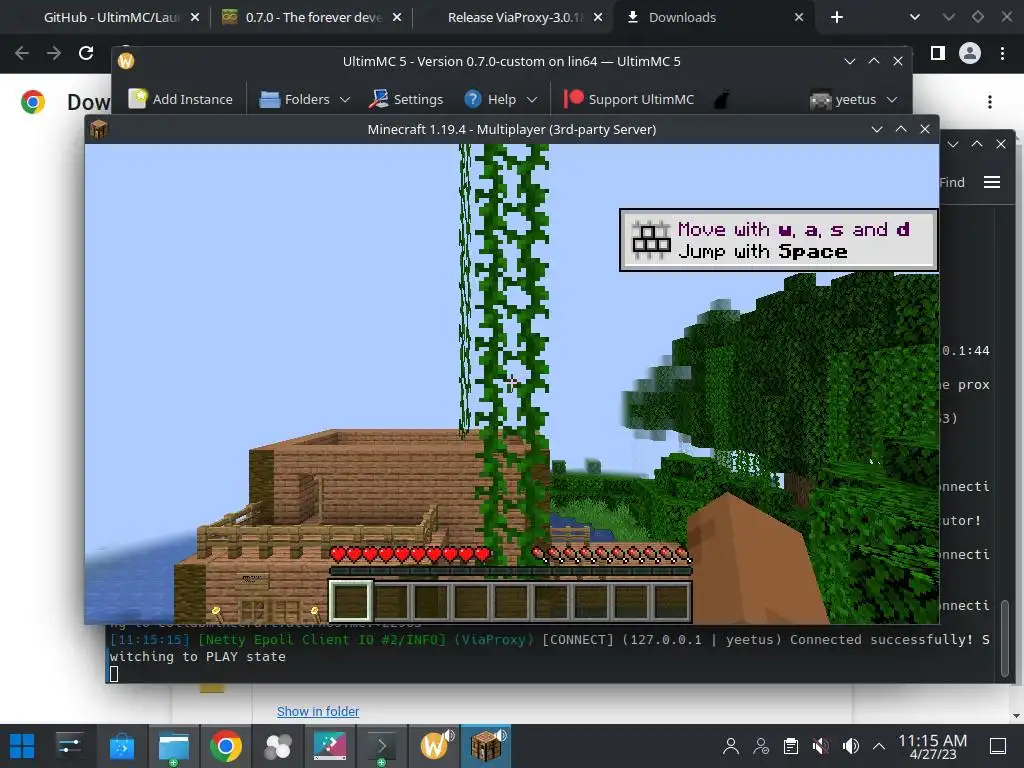1024x768 pixels.
Task: Open the file manager from taskbar
Action: pos(174,746)
